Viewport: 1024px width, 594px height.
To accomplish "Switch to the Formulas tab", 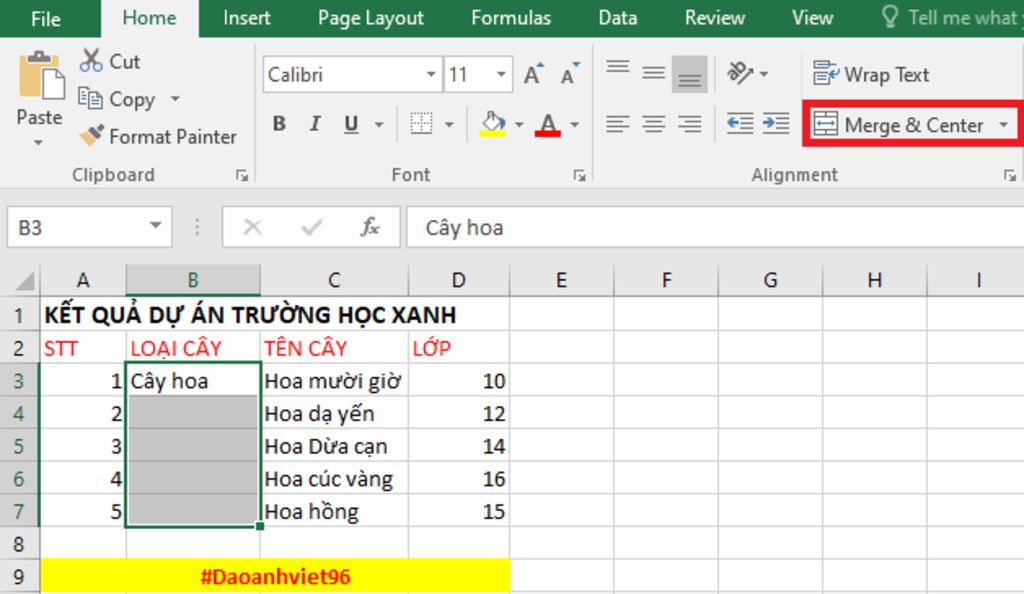I will coord(511,18).
